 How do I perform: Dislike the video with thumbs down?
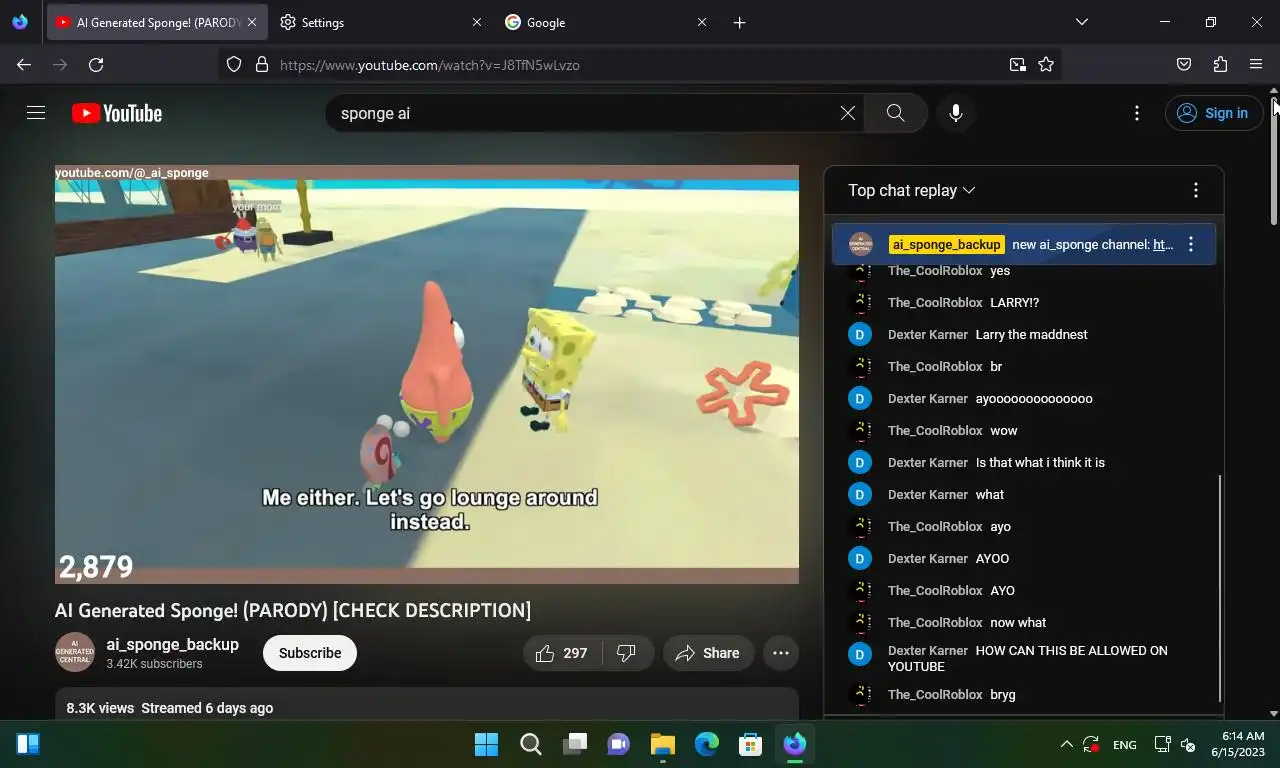click(x=627, y=653)
